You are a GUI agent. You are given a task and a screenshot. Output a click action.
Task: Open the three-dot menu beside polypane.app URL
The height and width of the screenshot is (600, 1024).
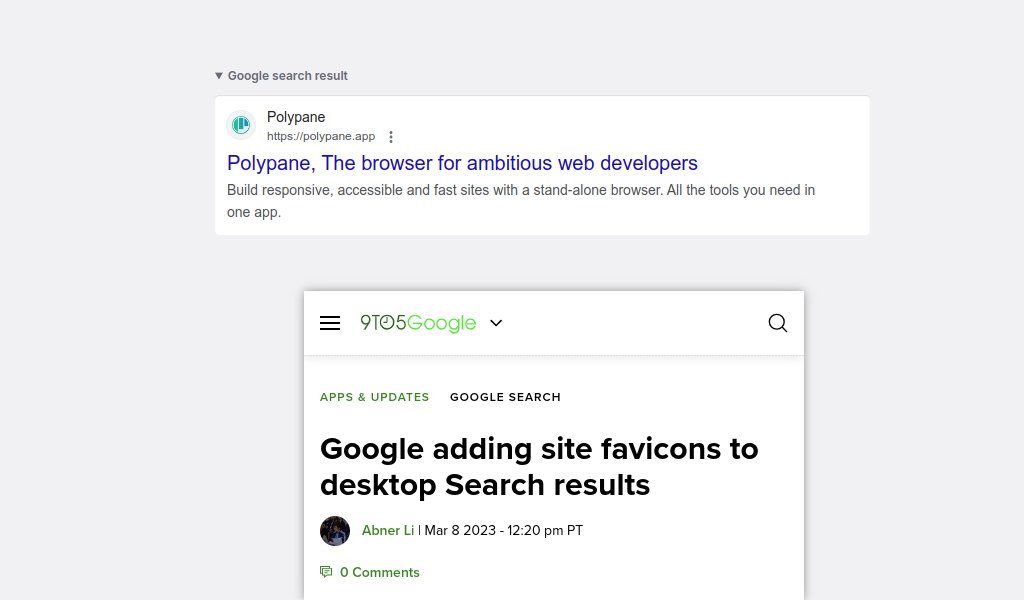coord(391,136)
